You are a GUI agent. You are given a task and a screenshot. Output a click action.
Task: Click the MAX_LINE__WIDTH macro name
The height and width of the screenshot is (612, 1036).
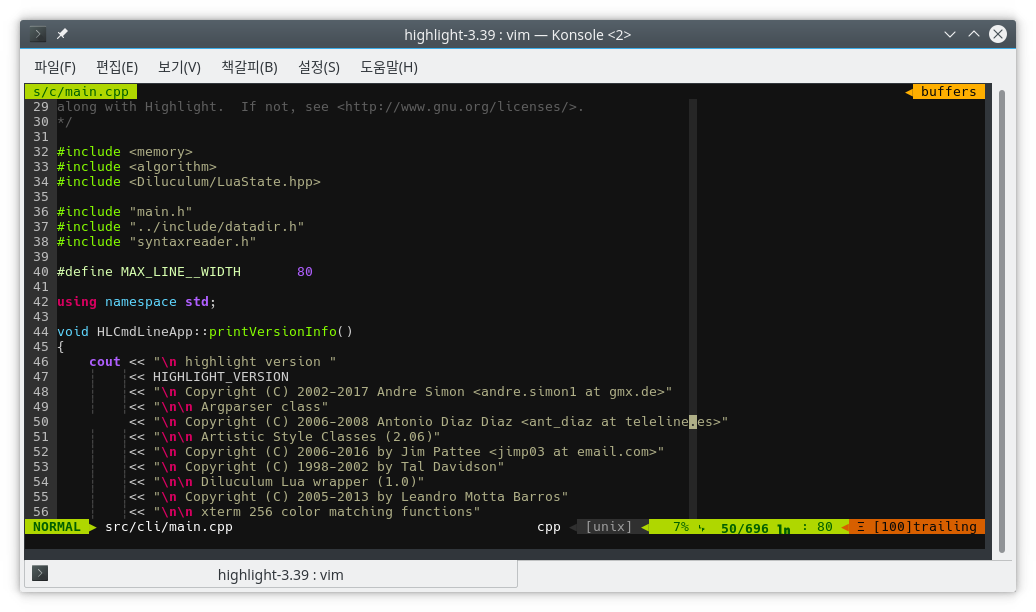click(180, 272)
